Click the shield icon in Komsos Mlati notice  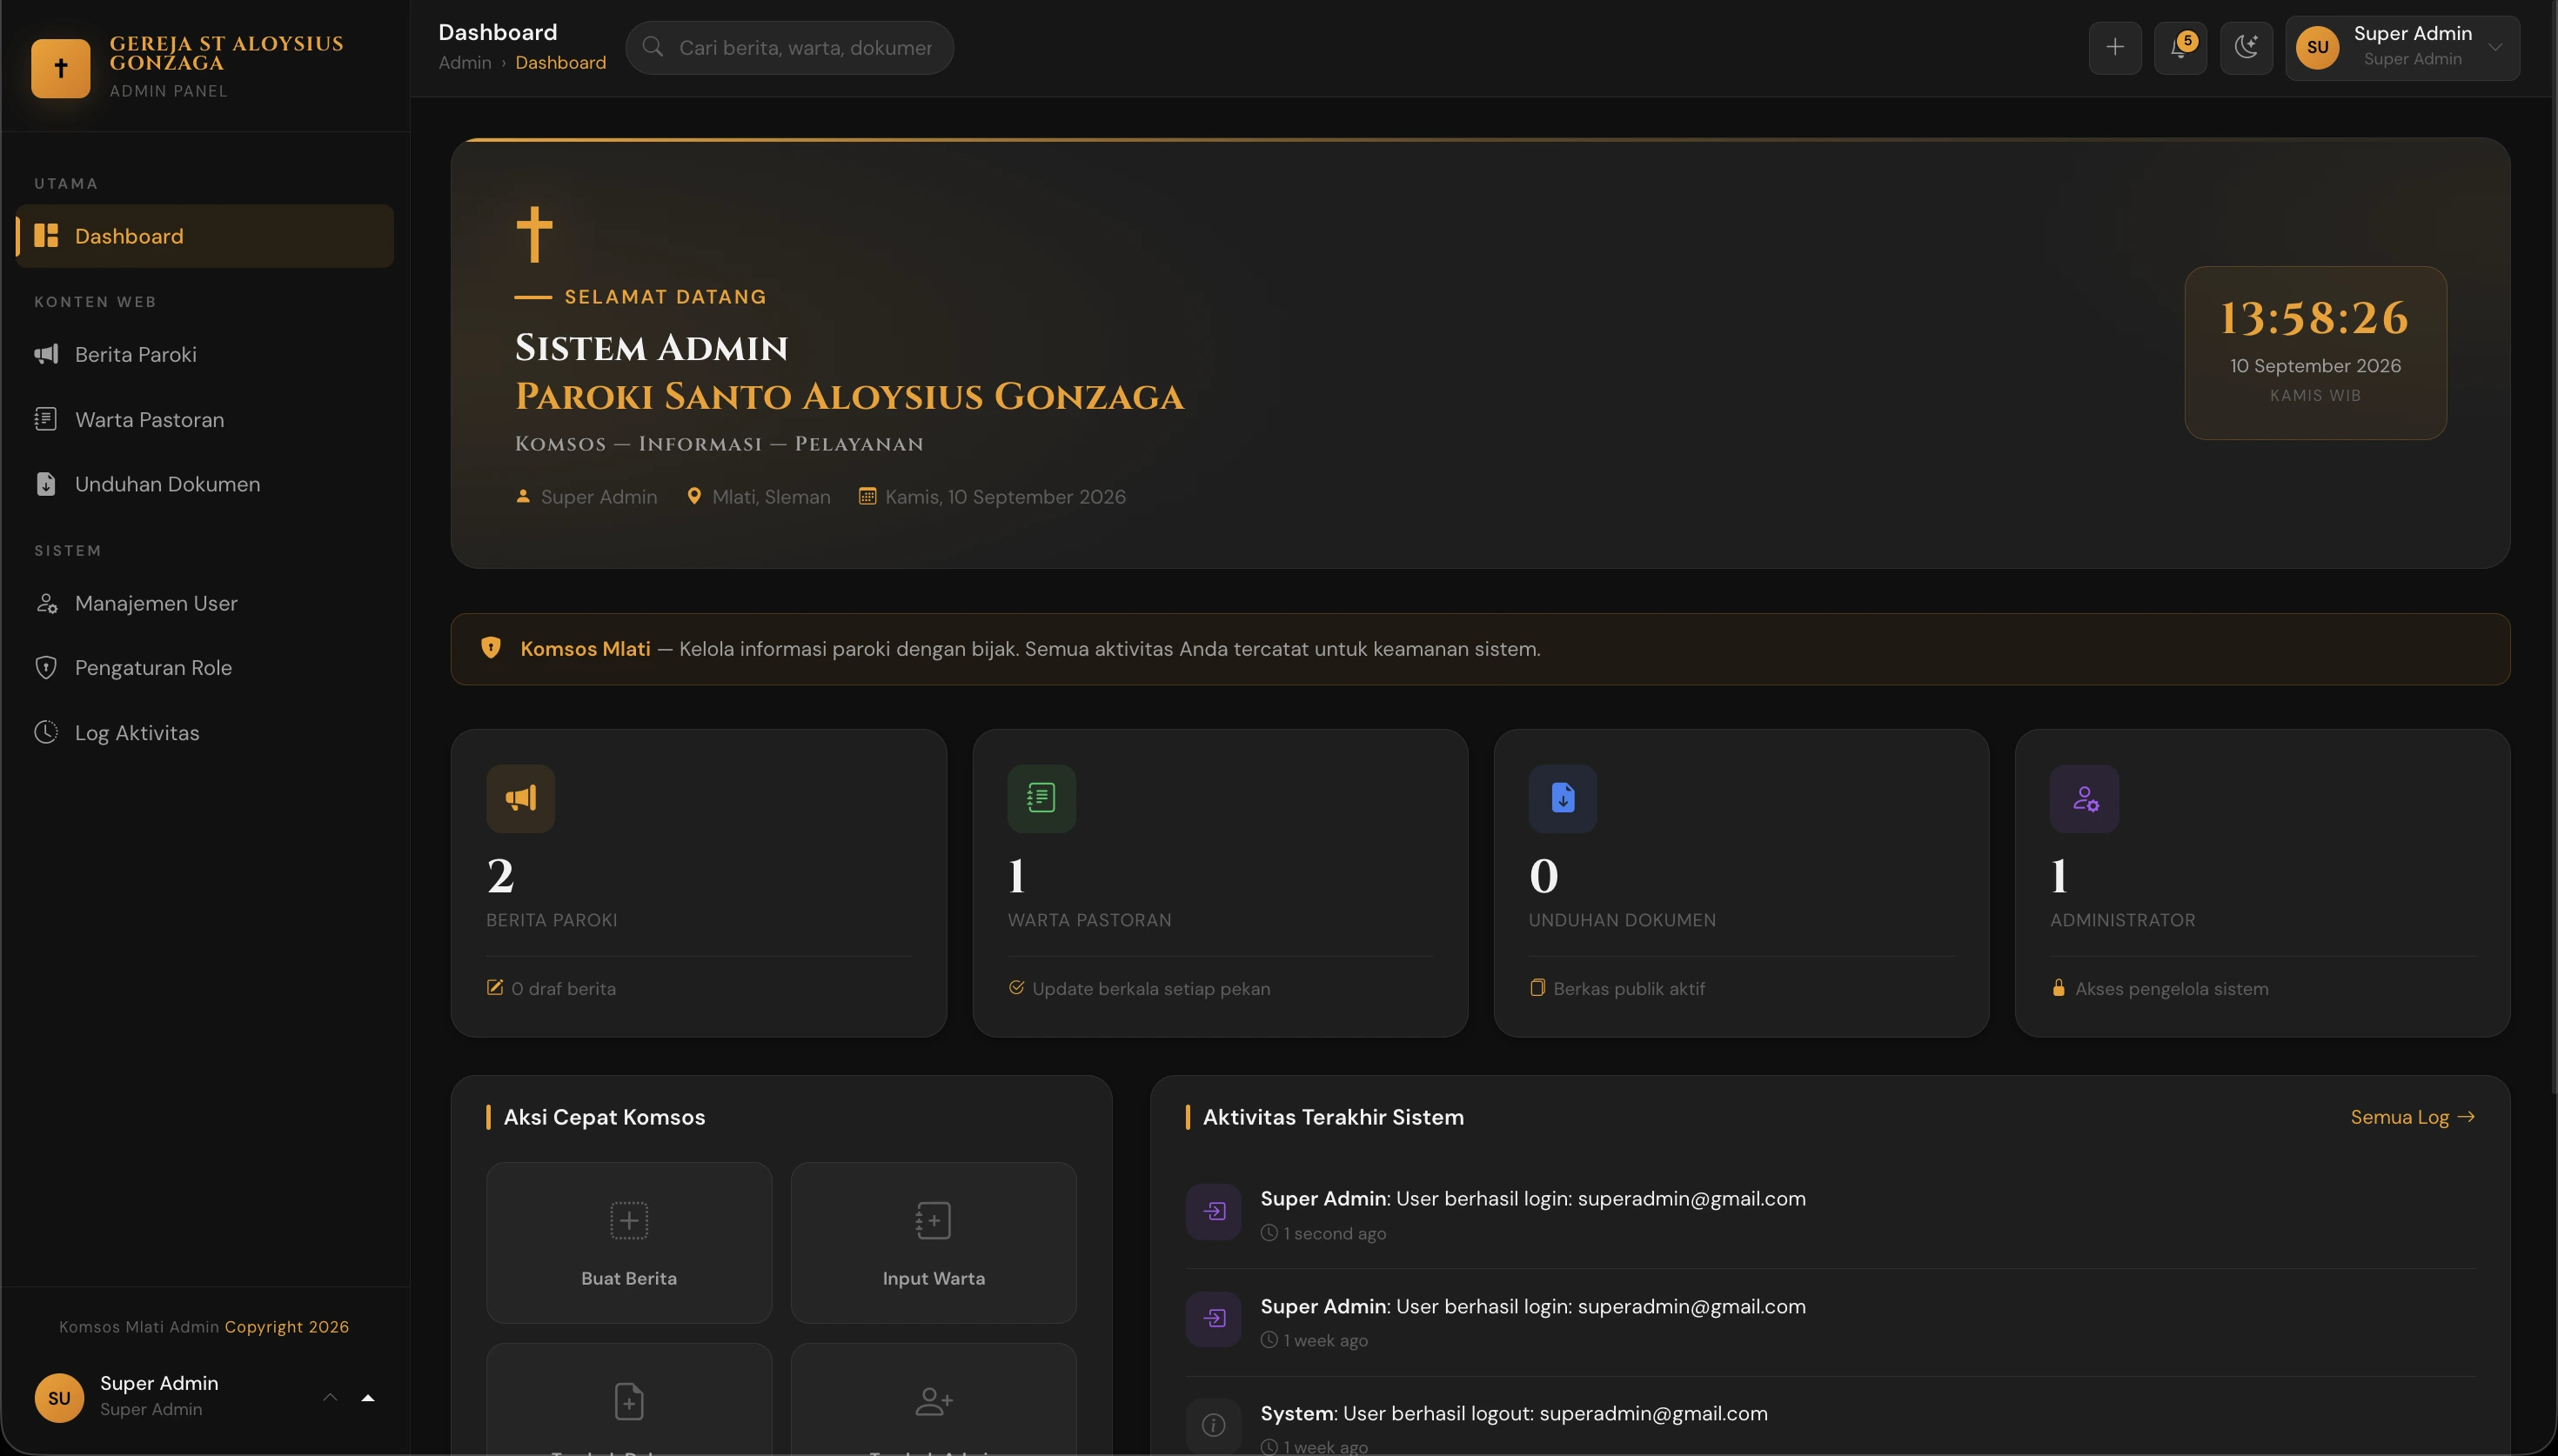491,648
